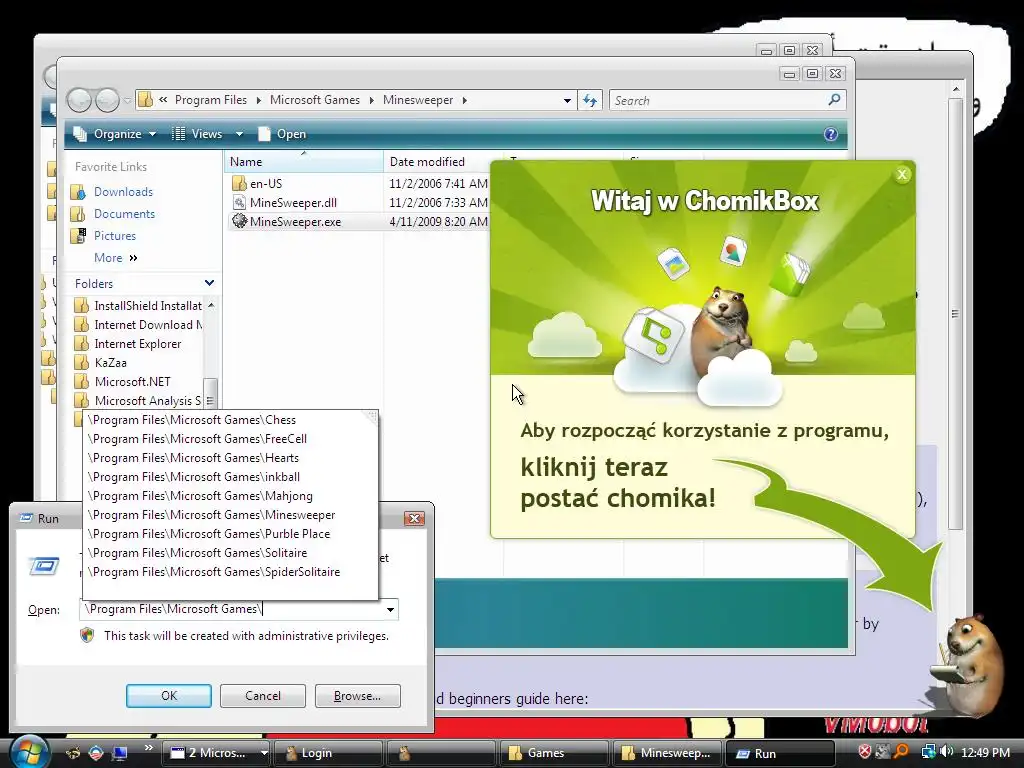The height and width of the screenshot is (768, 1024).
Task: Select Microsoft.NET in the folder tree
Action: click(133, 381)
